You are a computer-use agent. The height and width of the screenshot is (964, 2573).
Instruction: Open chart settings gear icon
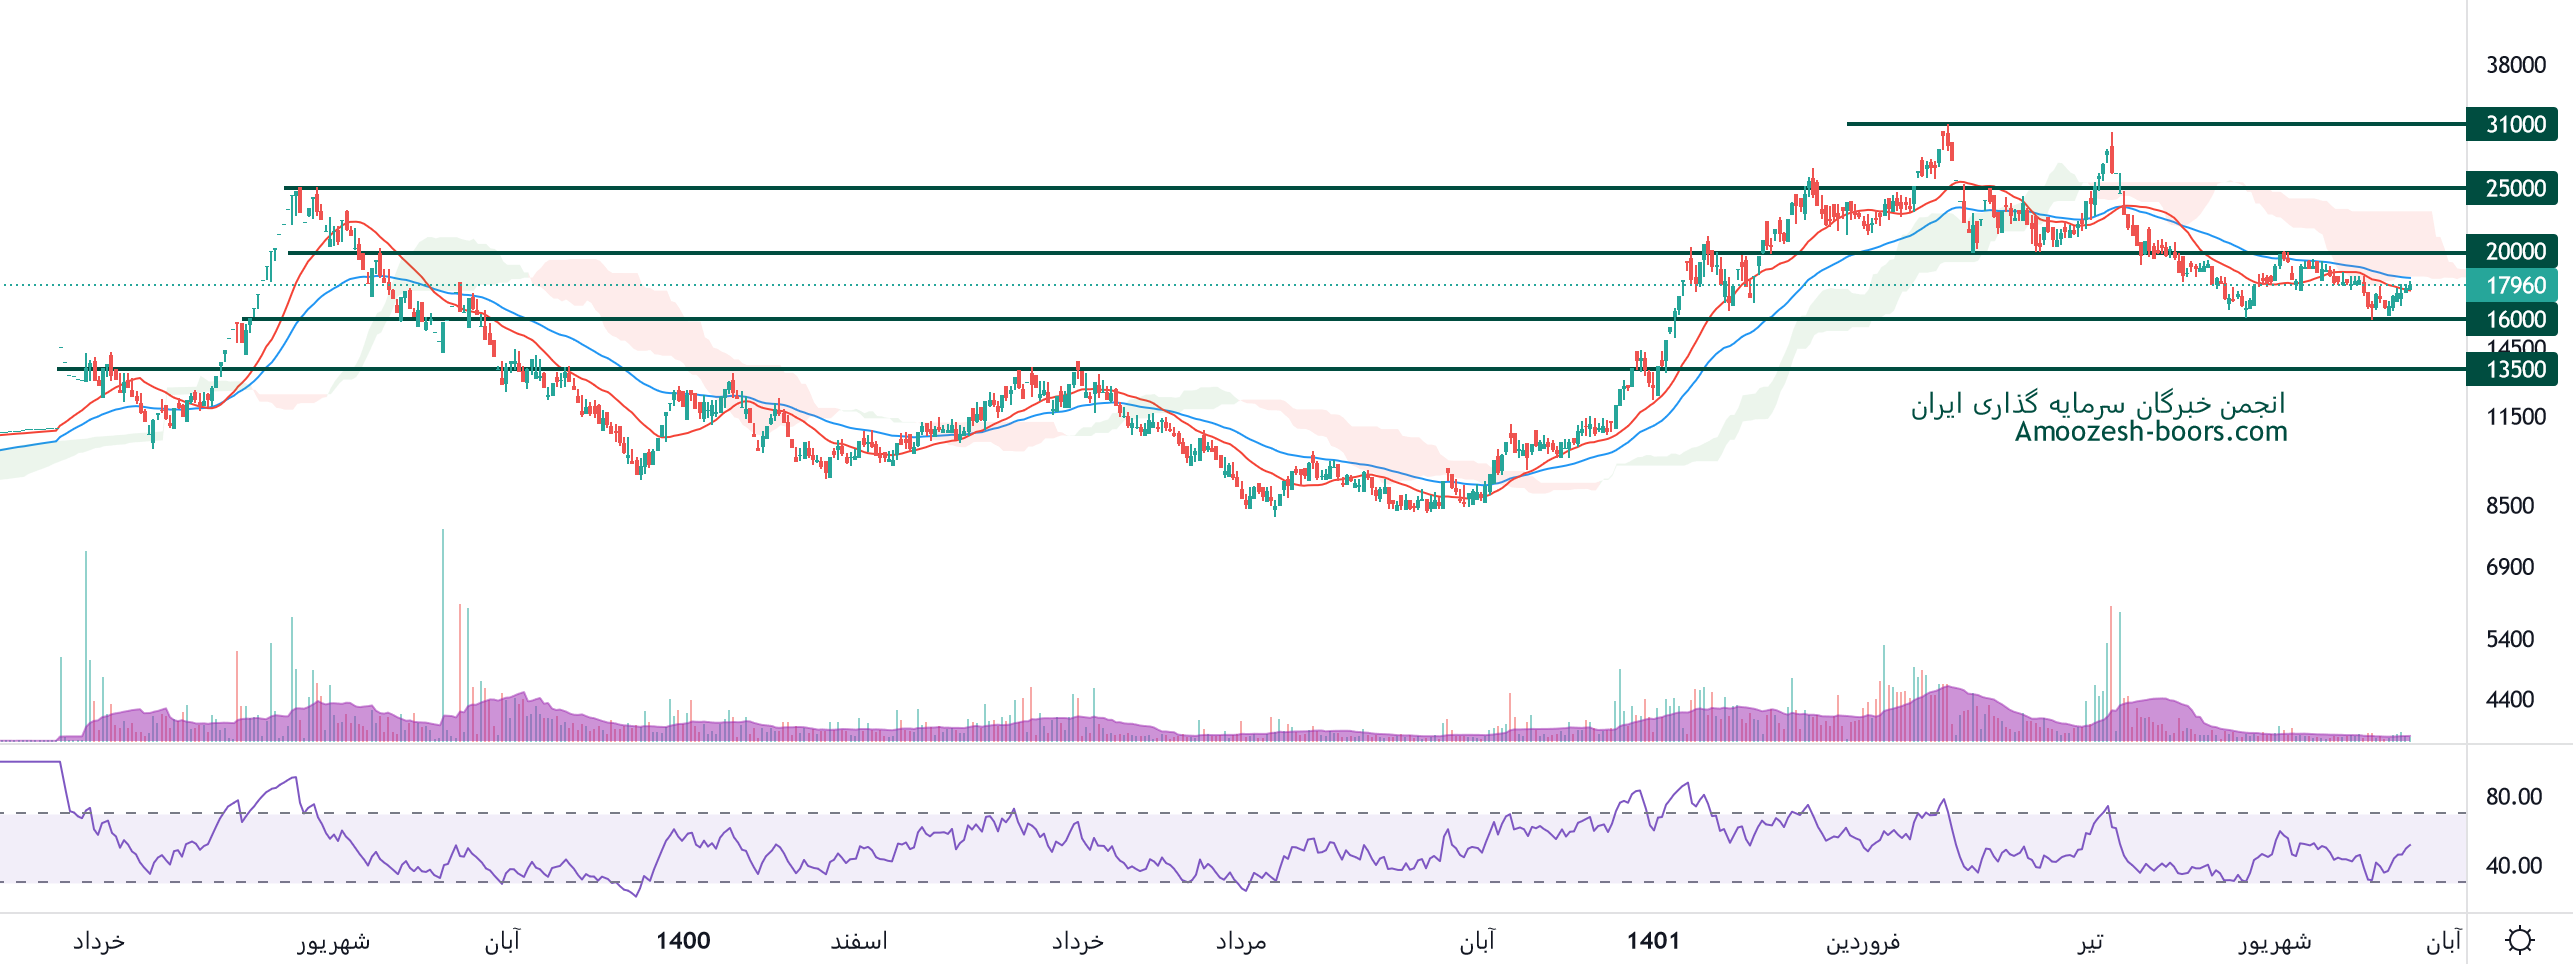pyautogui.click(x=2519, y=940)
